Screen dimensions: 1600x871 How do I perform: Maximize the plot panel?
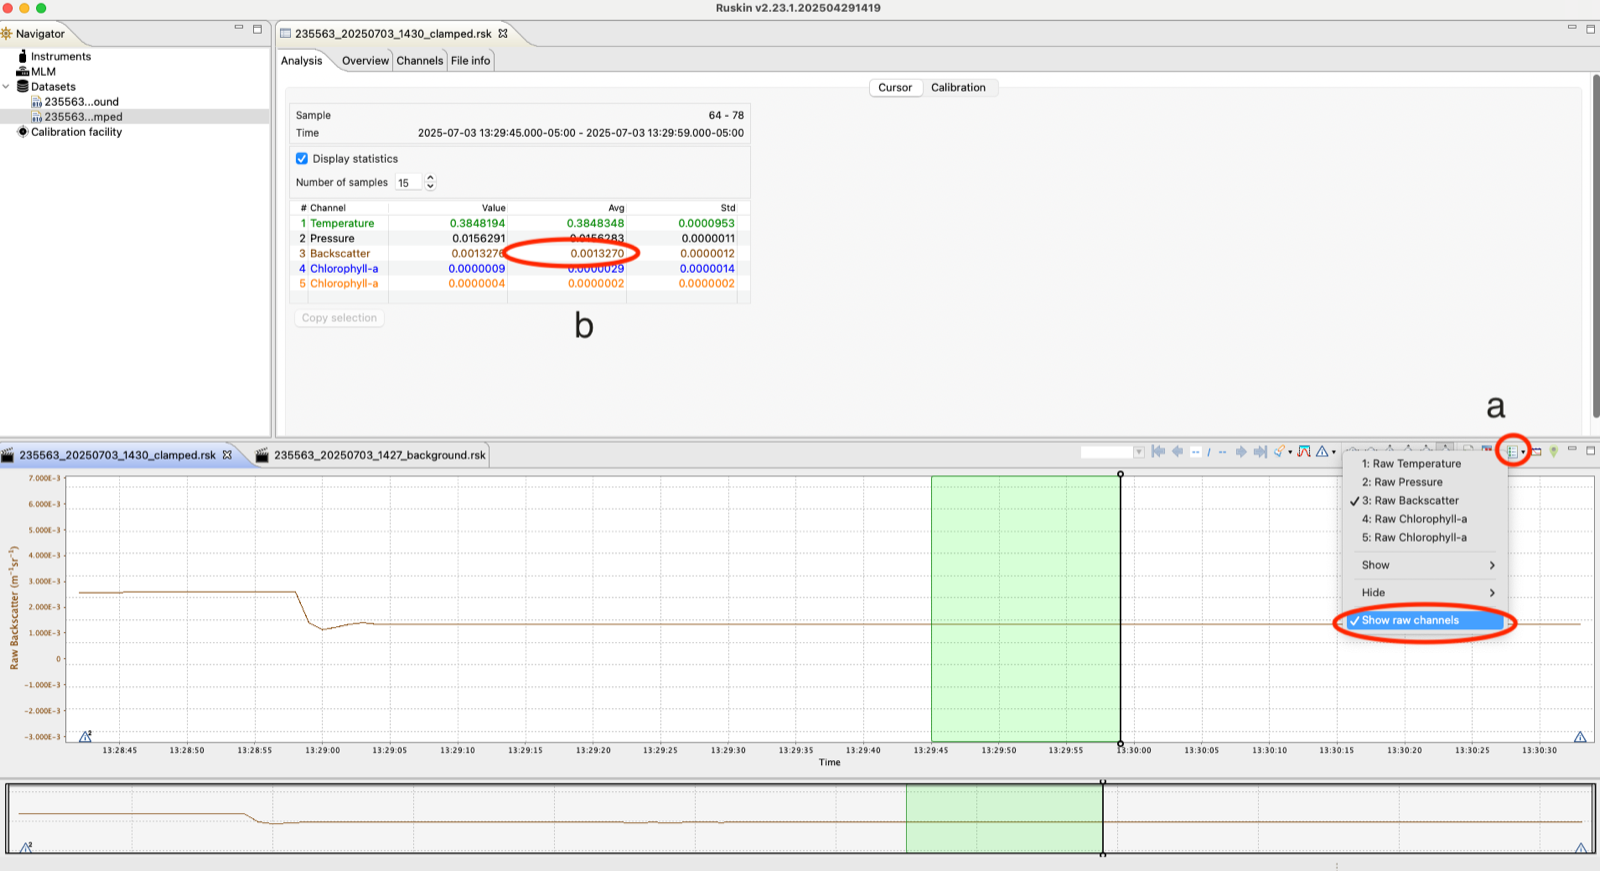coord(1590,450)
